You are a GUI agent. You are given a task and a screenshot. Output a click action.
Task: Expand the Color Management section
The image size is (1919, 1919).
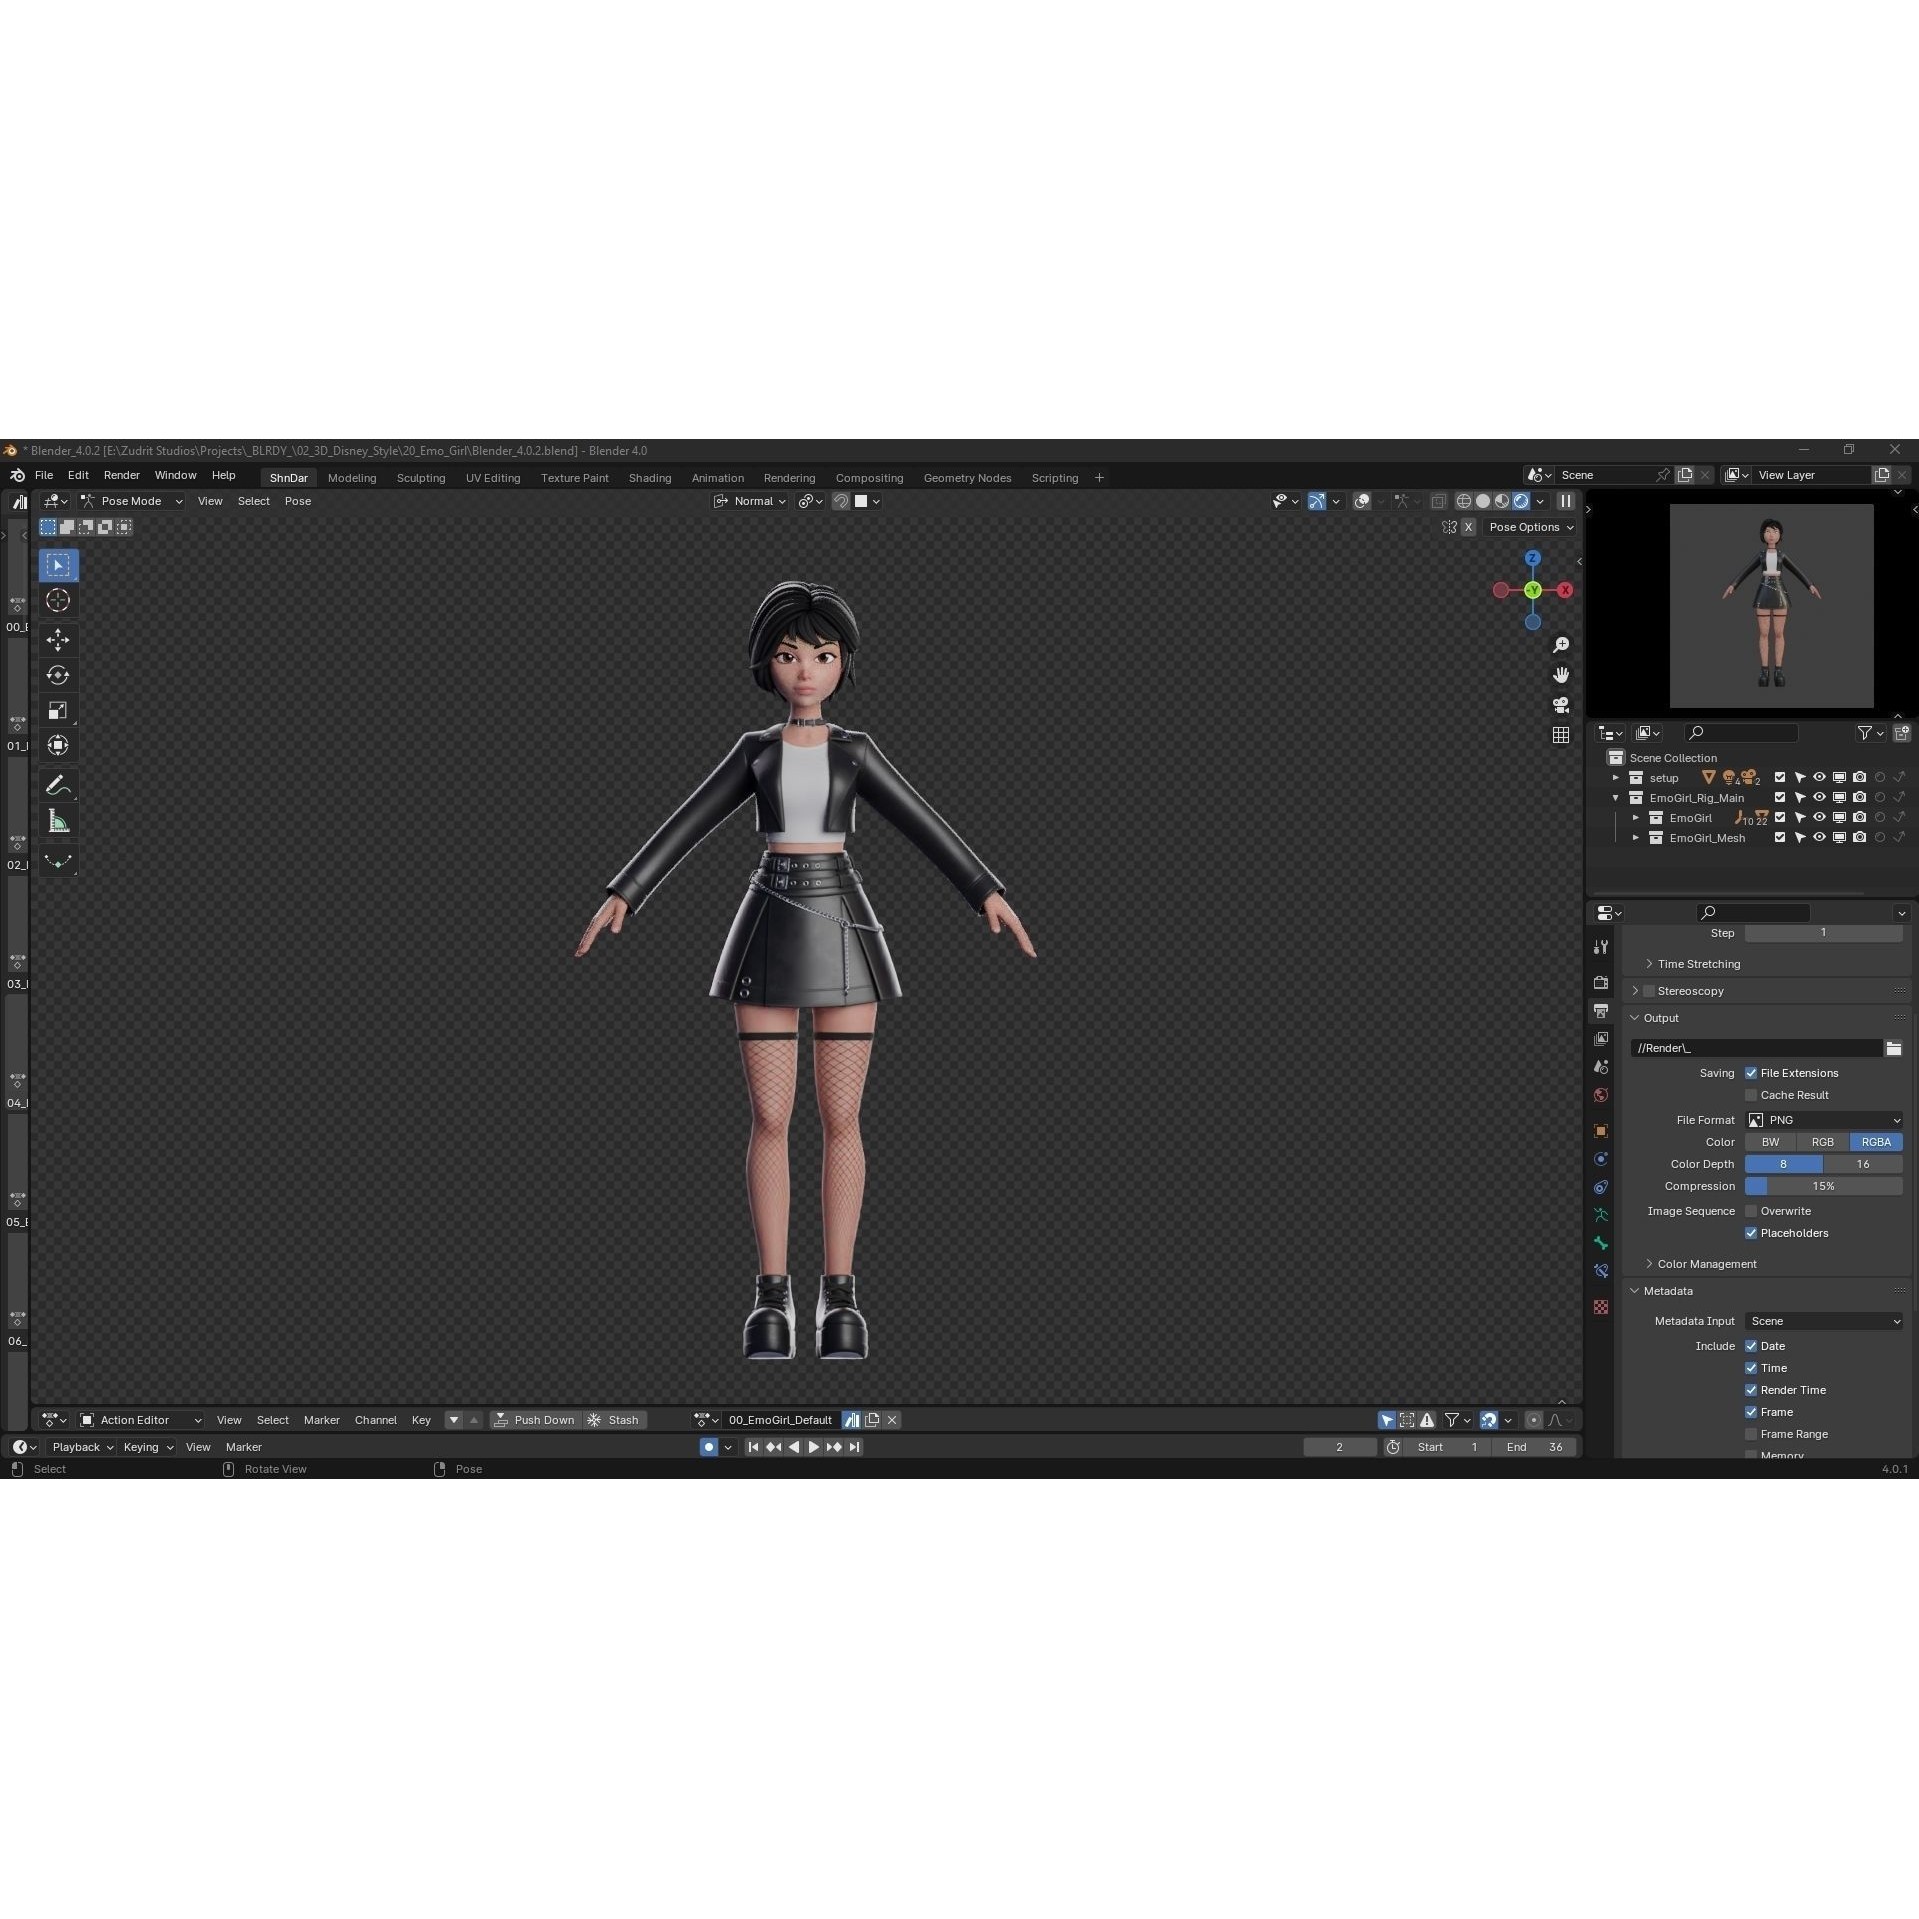click(1706, 1263)
